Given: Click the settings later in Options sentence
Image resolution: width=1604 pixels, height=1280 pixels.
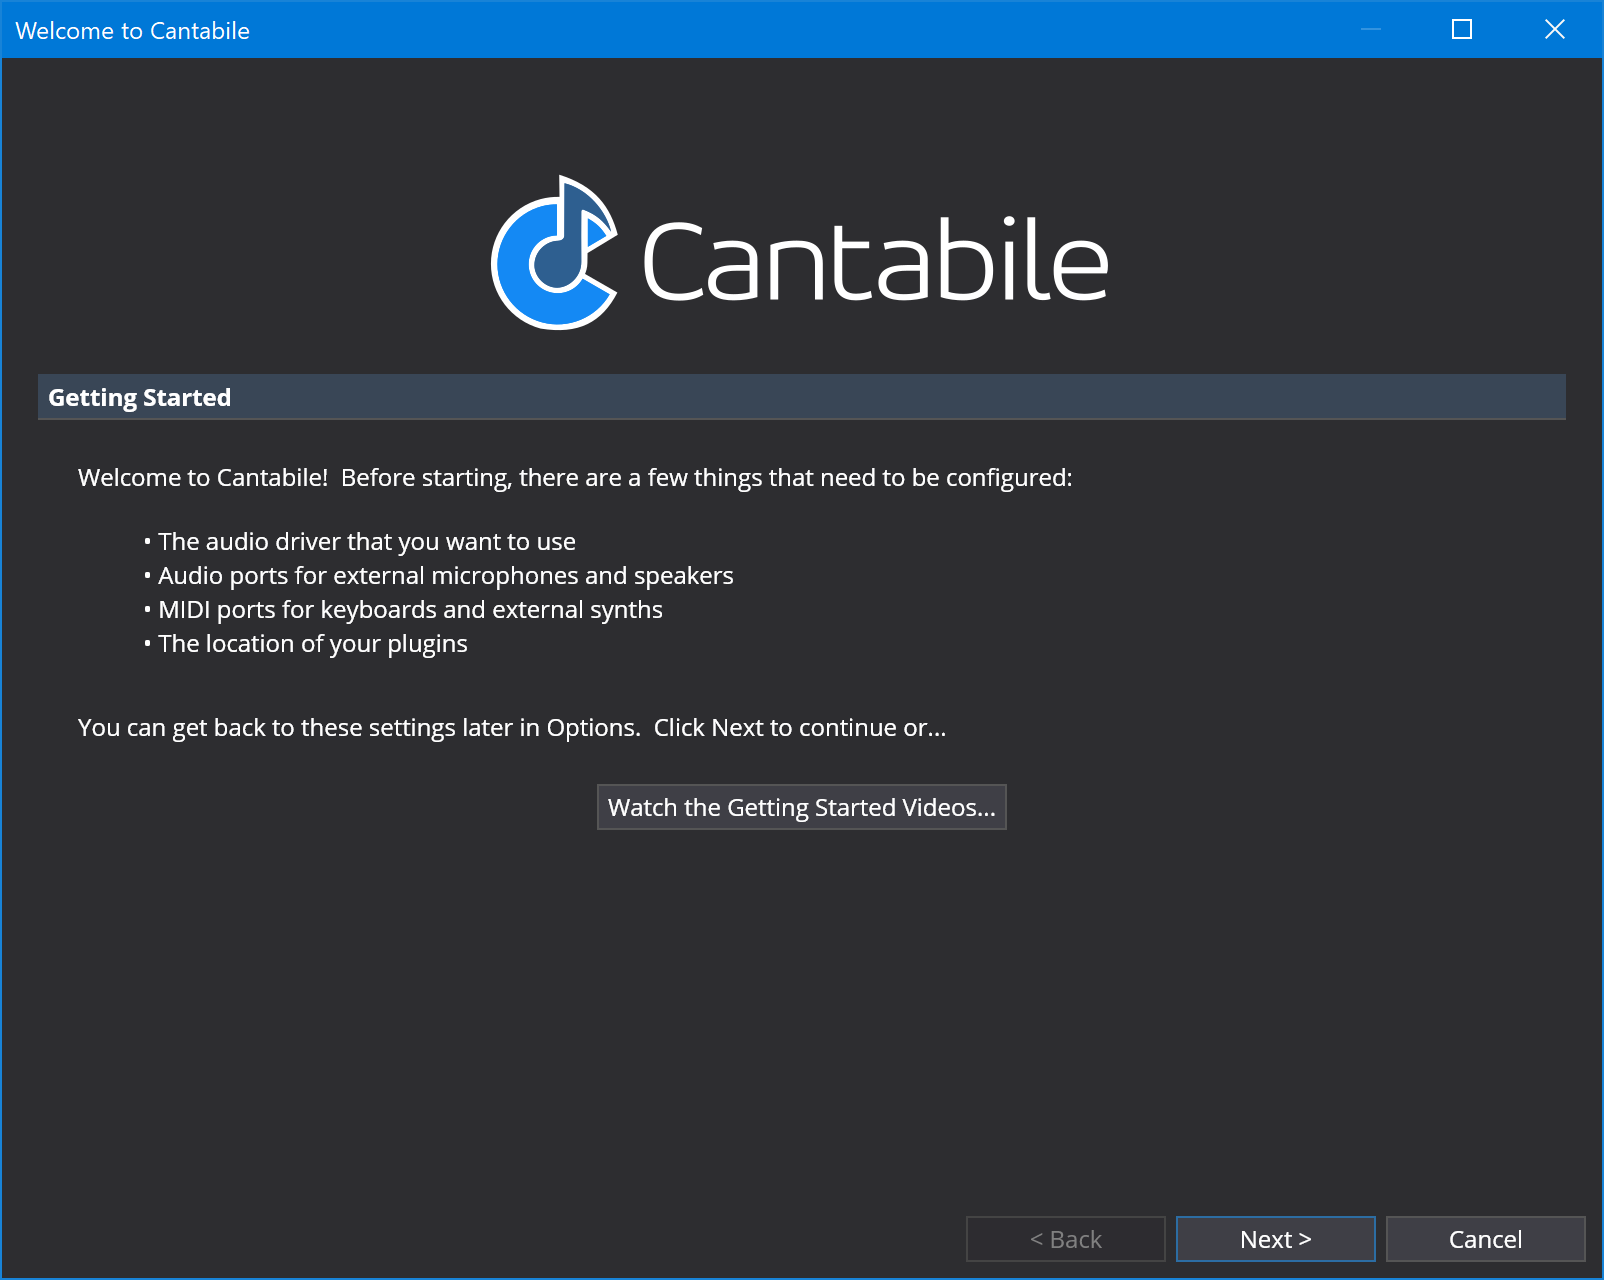Looking at the screenshot, I should pos(359,728).
